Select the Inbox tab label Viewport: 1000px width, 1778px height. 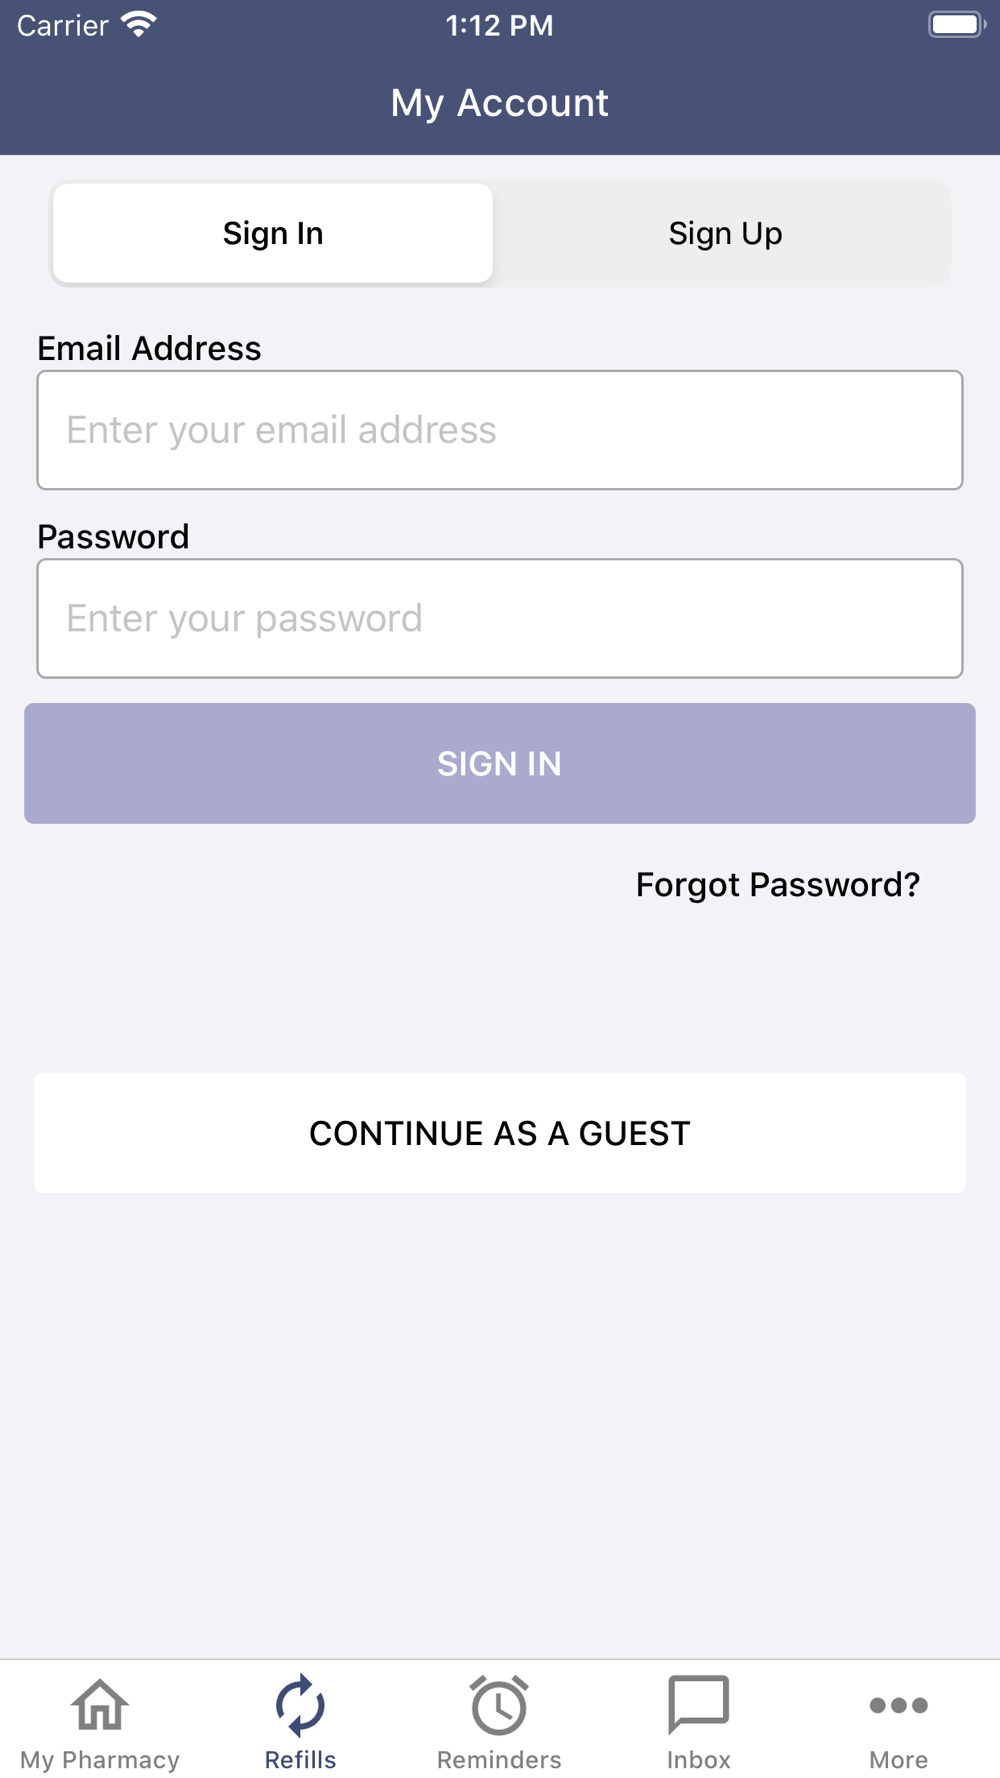(x=699, y=1759)
